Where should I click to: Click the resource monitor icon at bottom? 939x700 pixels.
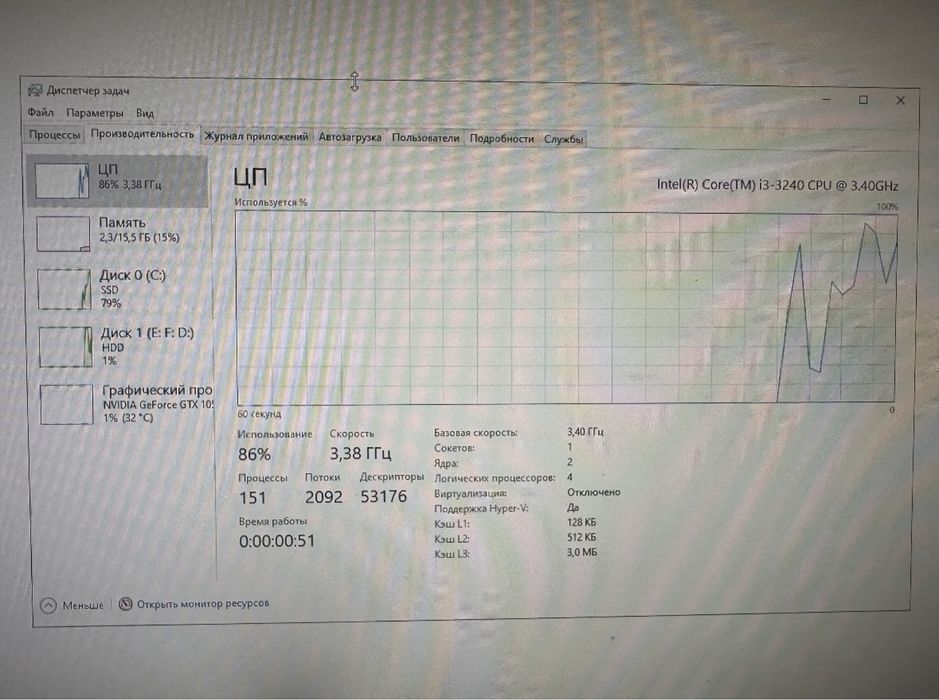coord(125,604)
